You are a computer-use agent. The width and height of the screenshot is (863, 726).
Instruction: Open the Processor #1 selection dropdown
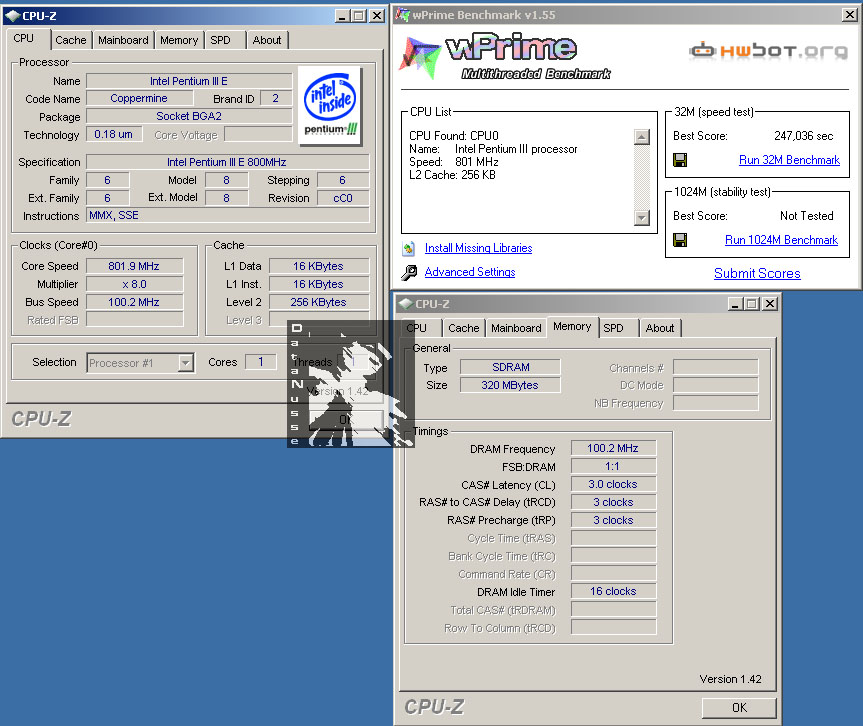[x=185, y=363]
